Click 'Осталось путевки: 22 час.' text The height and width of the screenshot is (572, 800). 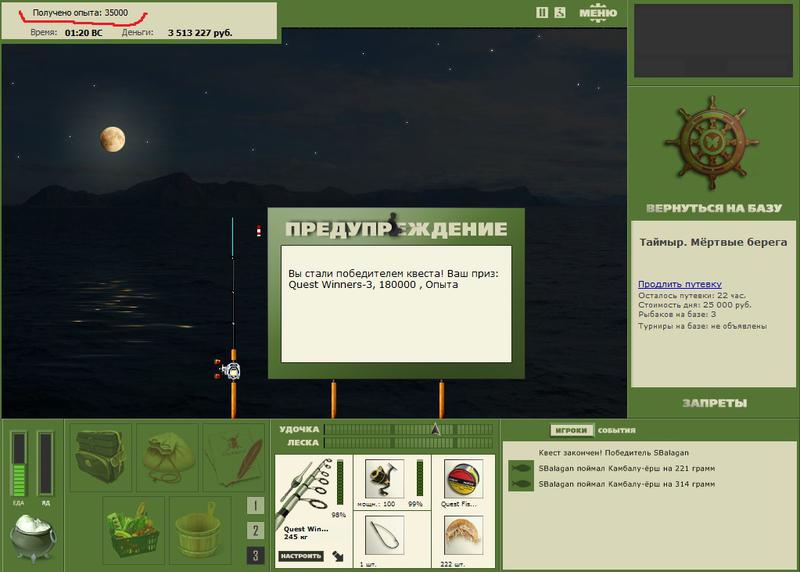click(692, 295)
